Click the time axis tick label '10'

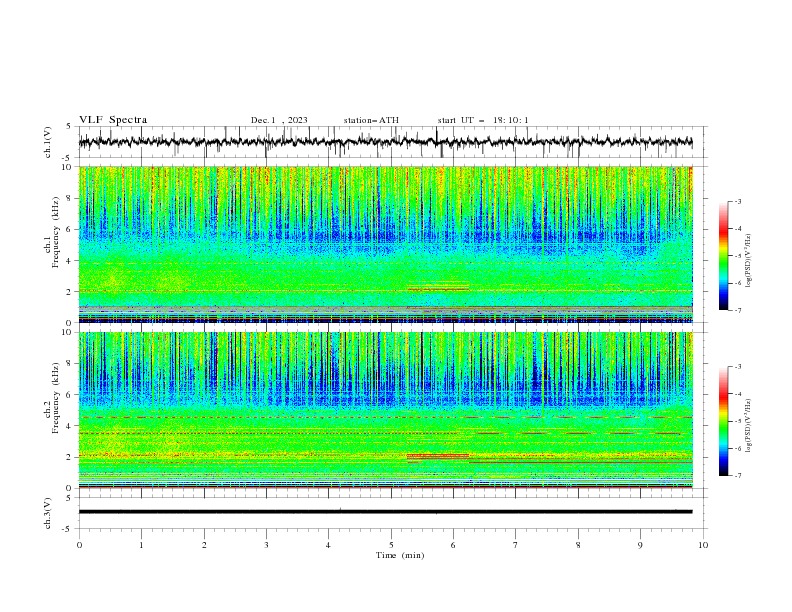[x=703, y=545]
